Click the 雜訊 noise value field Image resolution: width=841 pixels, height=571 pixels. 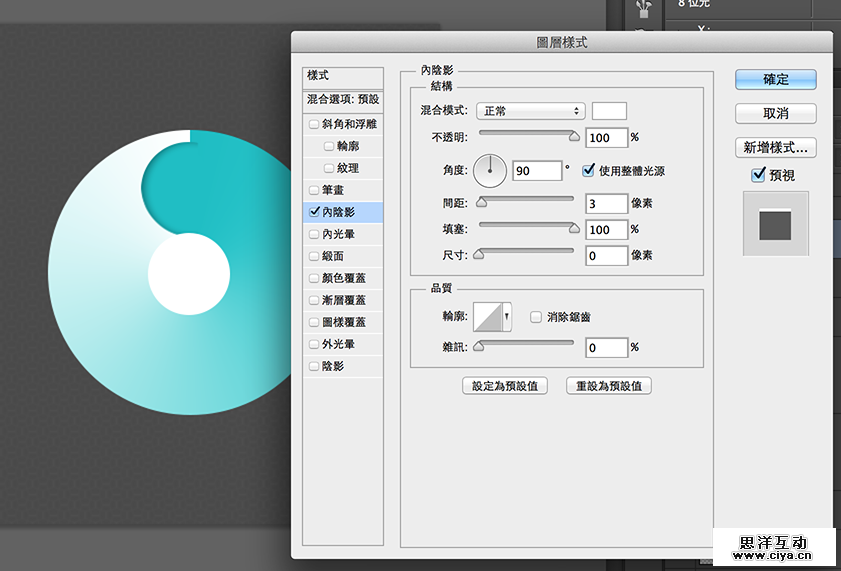607,348
